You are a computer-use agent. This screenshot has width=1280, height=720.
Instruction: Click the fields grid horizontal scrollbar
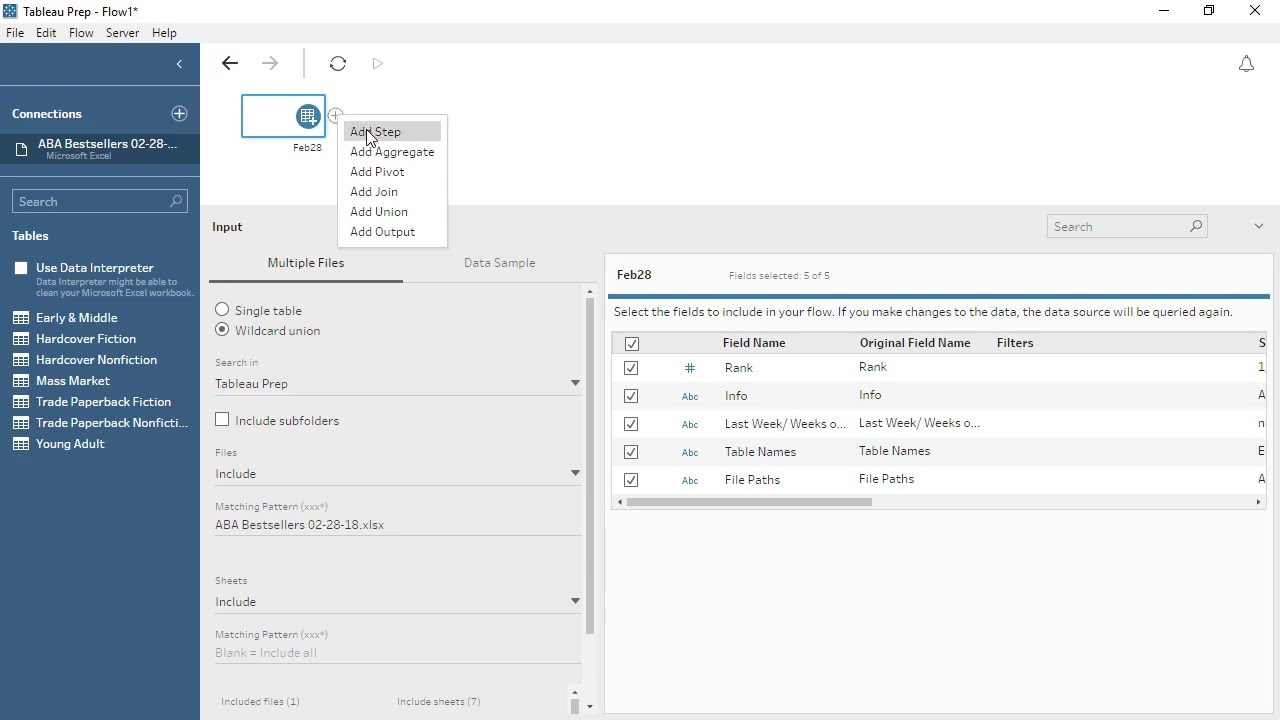point(749,502)
